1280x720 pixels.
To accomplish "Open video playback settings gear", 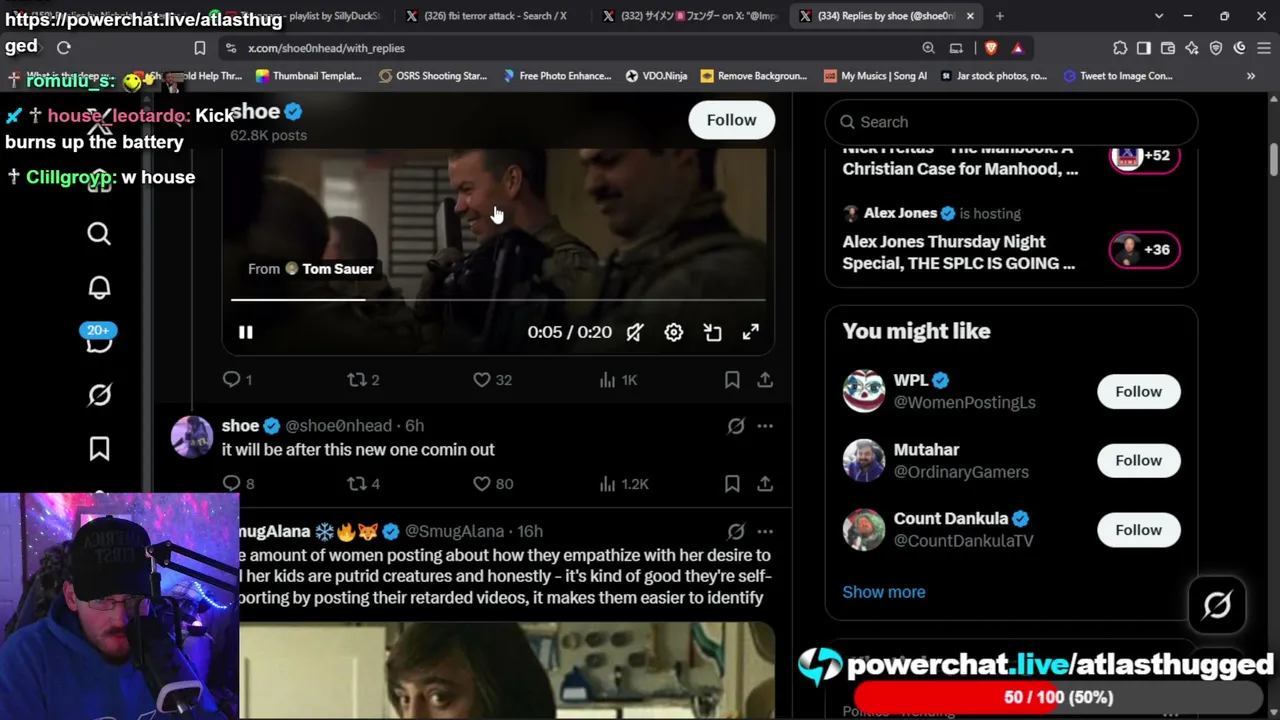I will pos(674,332).
